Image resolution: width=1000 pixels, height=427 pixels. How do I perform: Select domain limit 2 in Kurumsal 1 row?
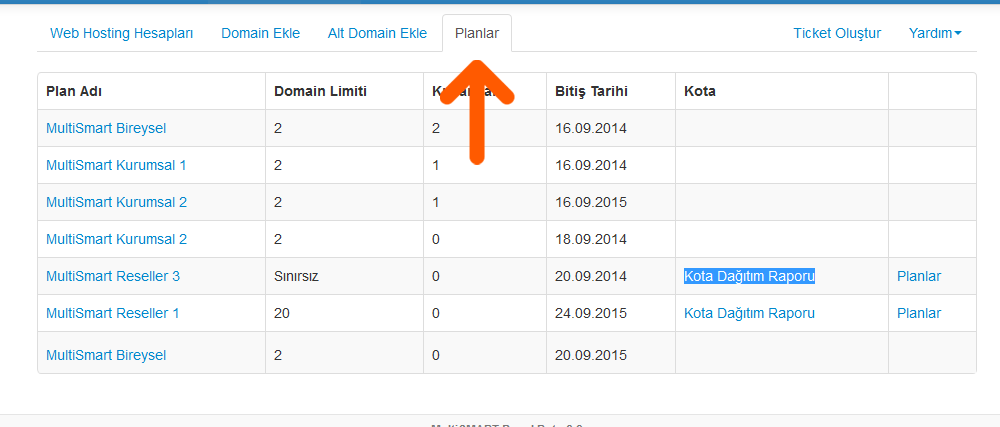click(277, 165)
